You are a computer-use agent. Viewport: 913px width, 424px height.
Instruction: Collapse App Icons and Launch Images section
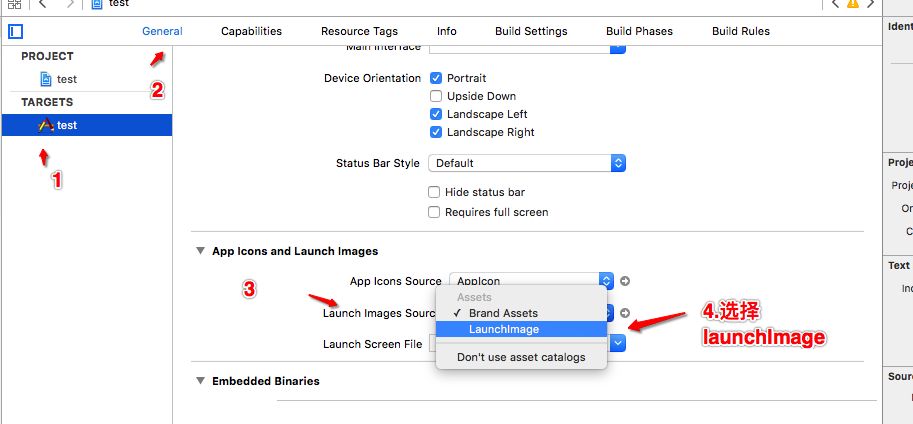click(x=200, y=251)
